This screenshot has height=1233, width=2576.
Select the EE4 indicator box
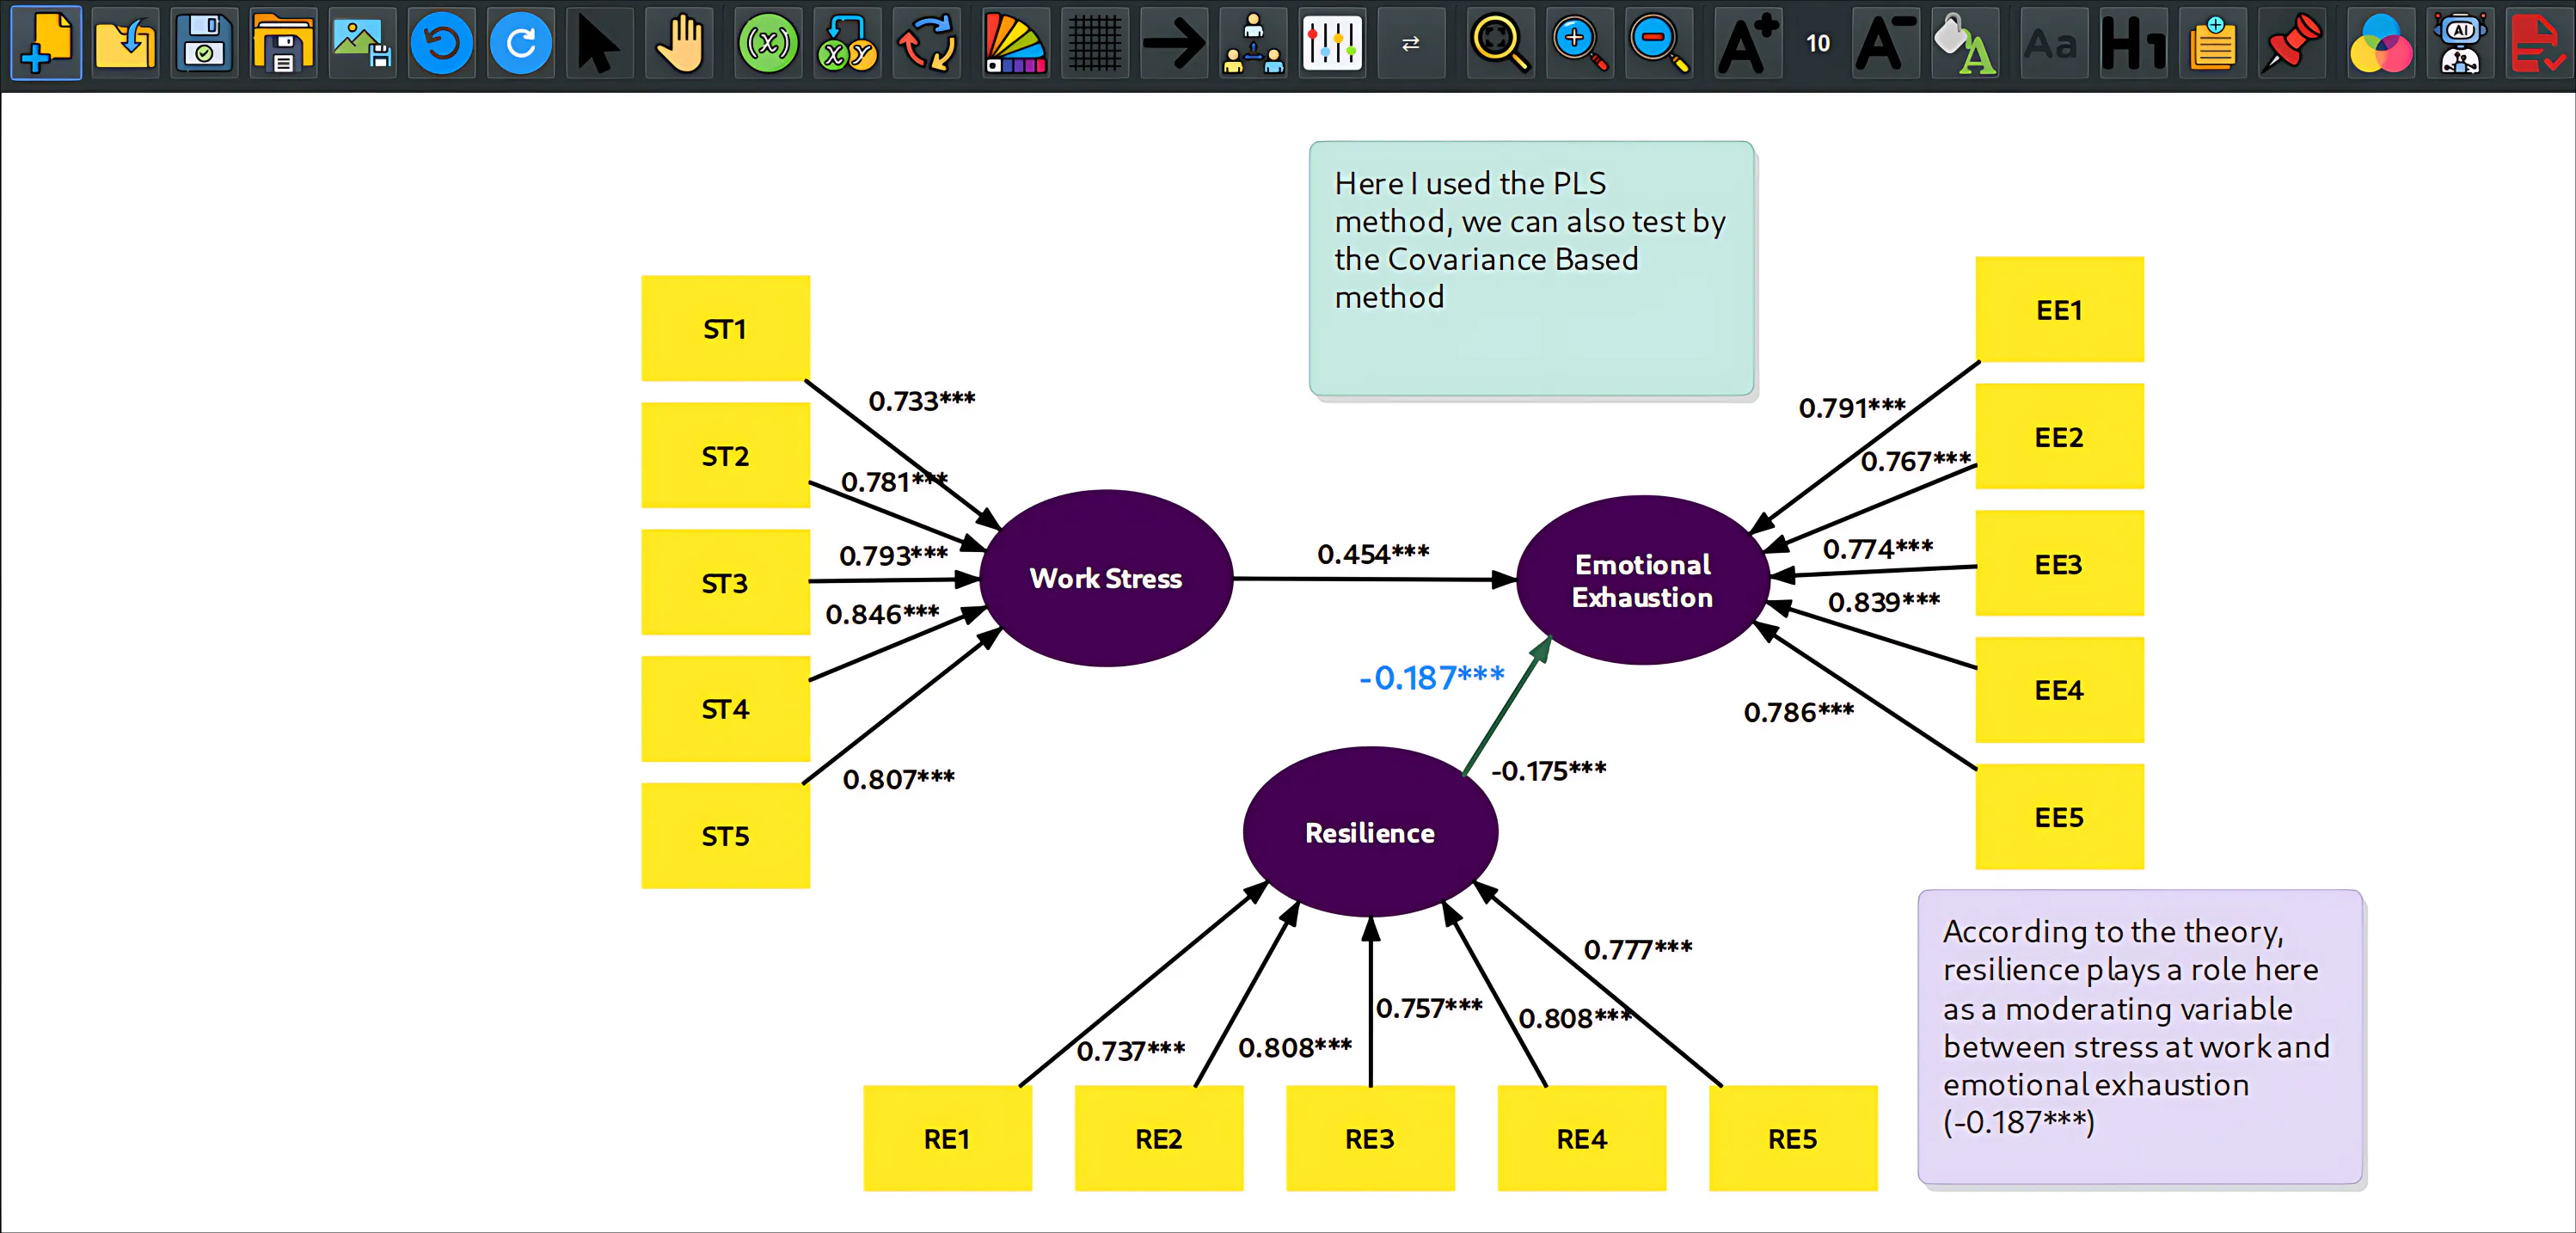pyautogui.click(x=2060, y=690)
